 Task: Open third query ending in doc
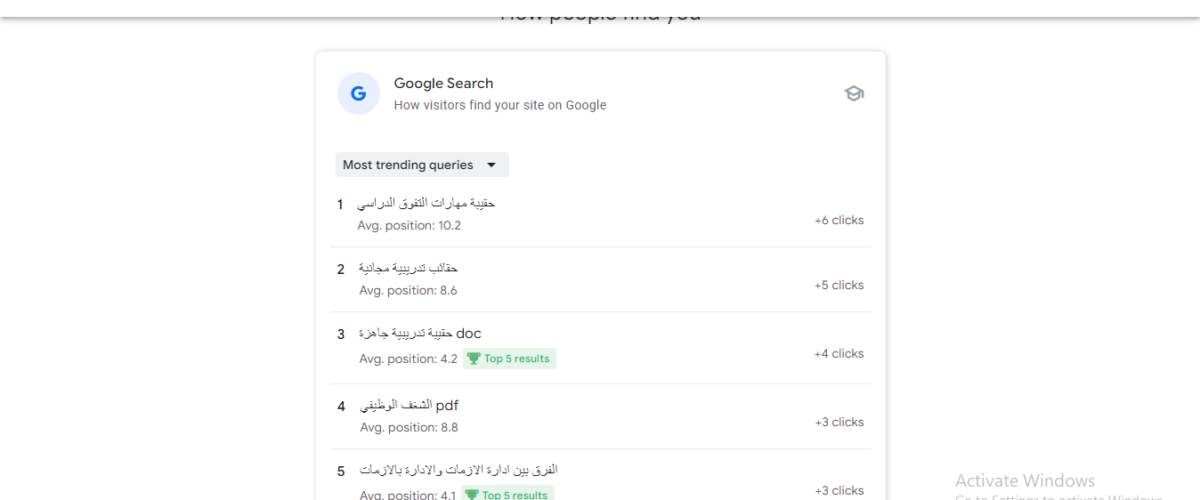coord(601,347)
